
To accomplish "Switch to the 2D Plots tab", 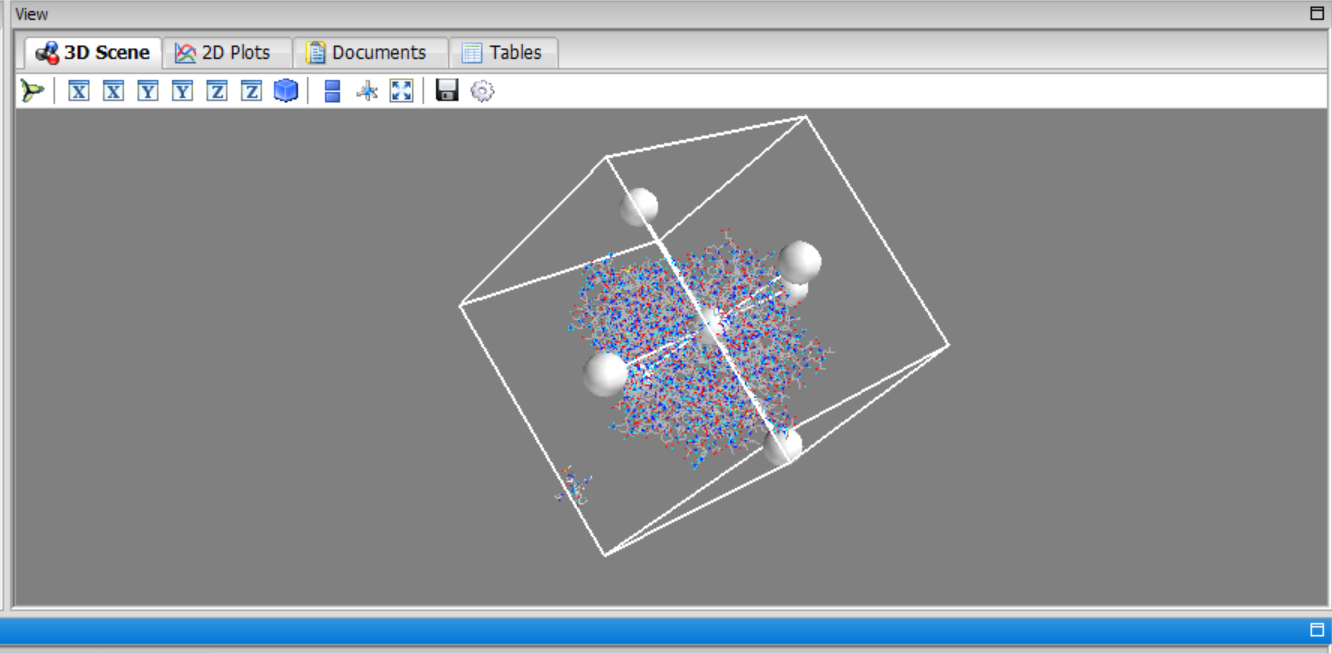I will (224, 52).
